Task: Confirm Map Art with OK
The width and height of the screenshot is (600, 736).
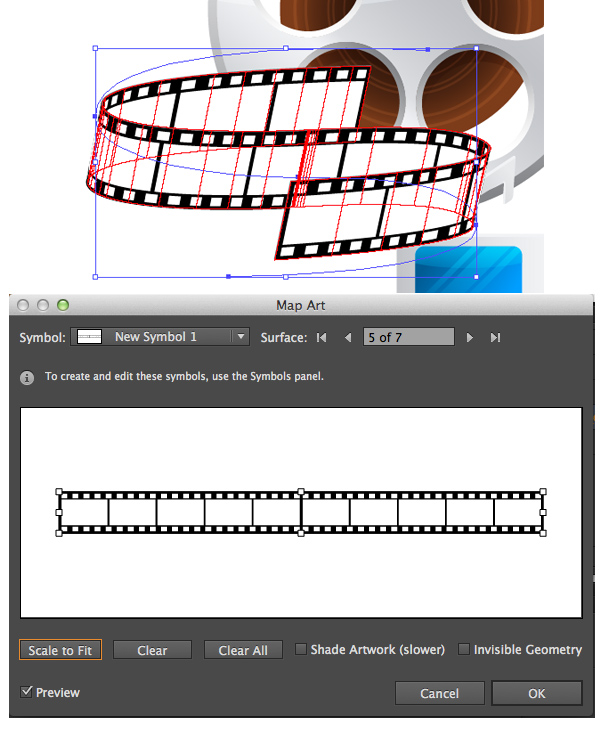Action: (537, 693)
